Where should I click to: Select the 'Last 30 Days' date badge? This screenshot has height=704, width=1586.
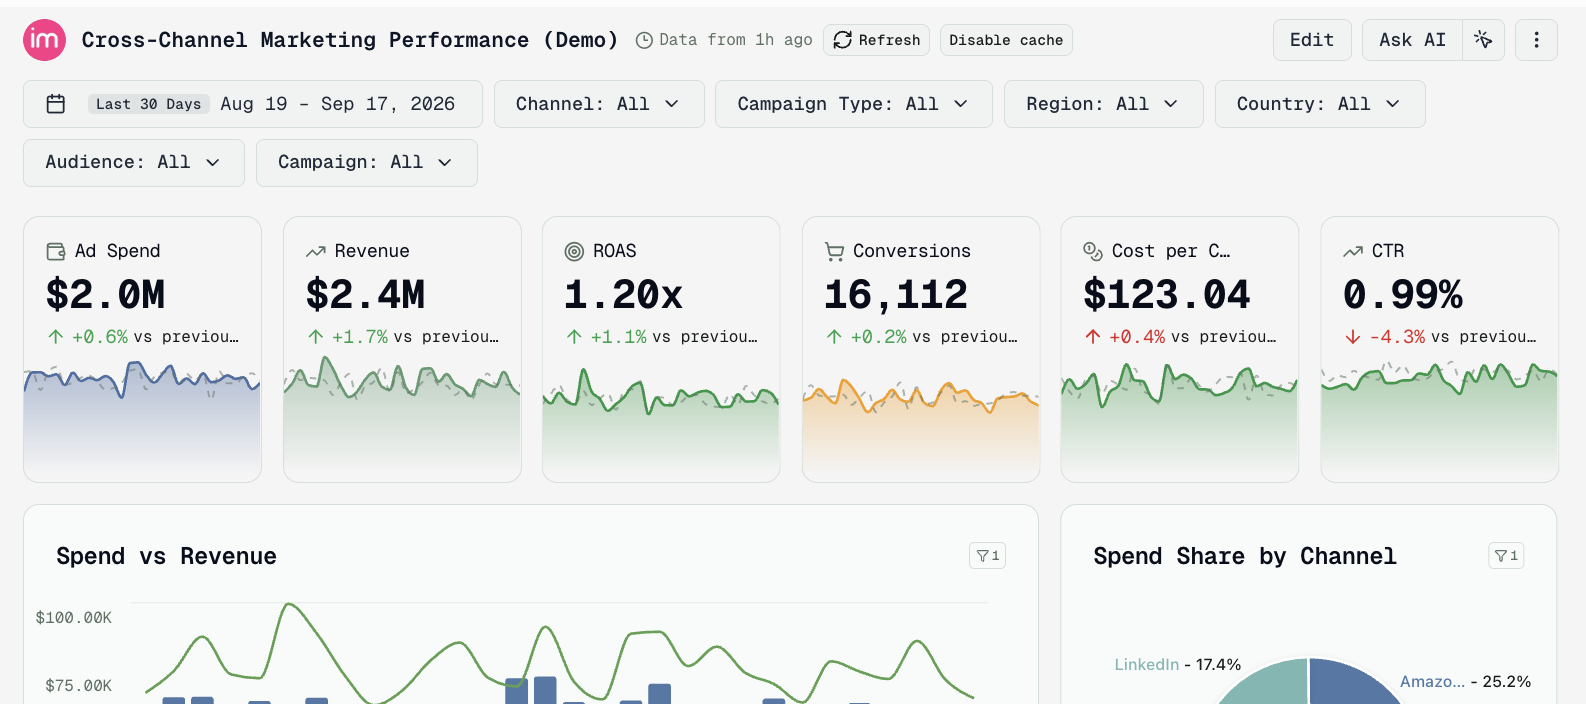(148, 104)
